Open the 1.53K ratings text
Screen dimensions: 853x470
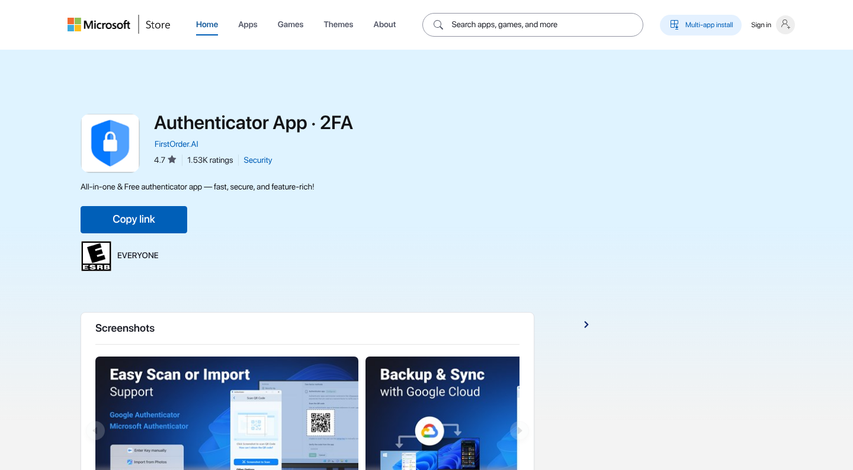point(210,160)
